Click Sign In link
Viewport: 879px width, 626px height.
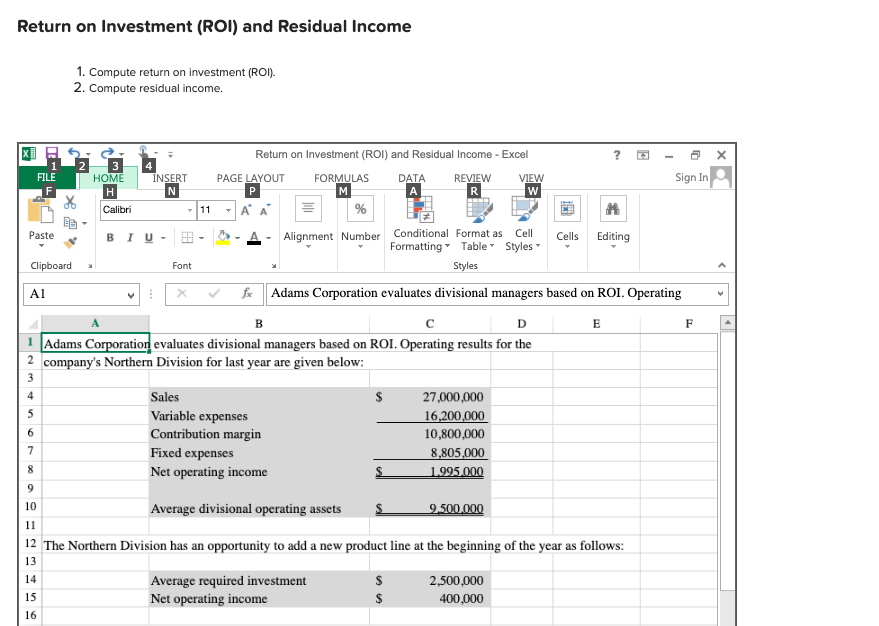pyautogui.click(x=691, y=177)
